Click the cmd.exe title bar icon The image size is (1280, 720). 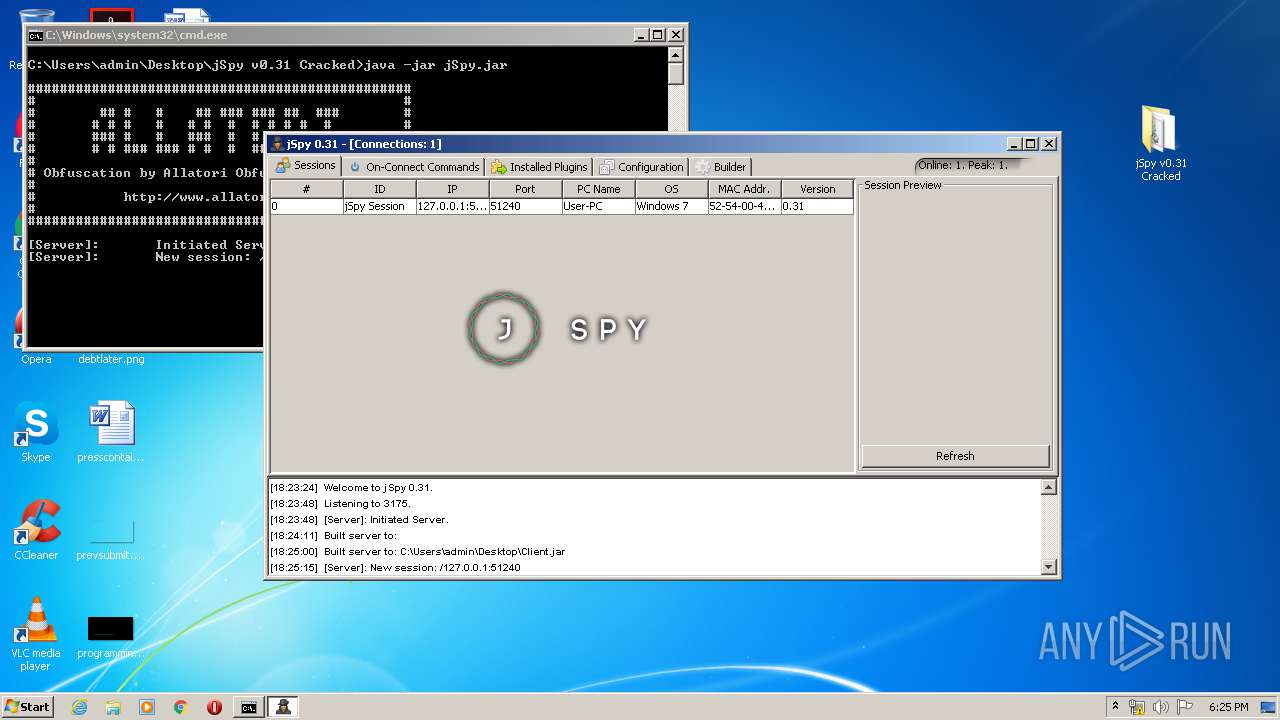click(35, 35)
